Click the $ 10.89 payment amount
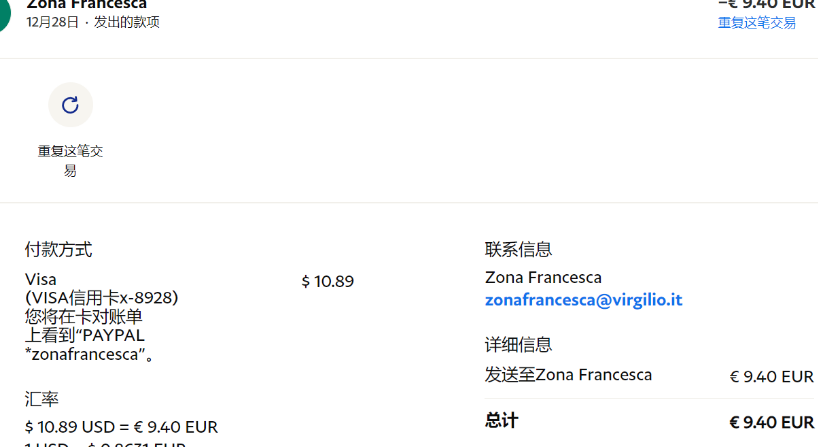818x447 pixels. pyautogui.click(x=327, y=281)
